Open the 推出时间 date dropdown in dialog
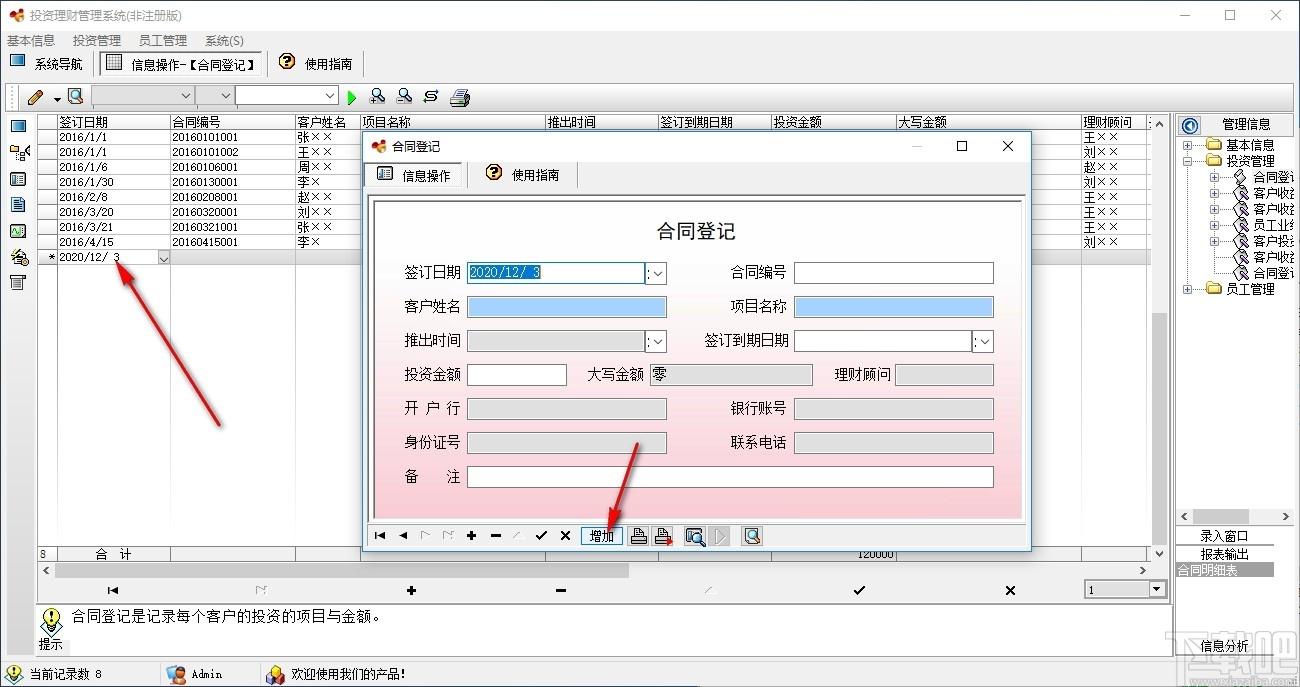The height and width of the screenshot is (687, 1300). click(x=656, y=341)
